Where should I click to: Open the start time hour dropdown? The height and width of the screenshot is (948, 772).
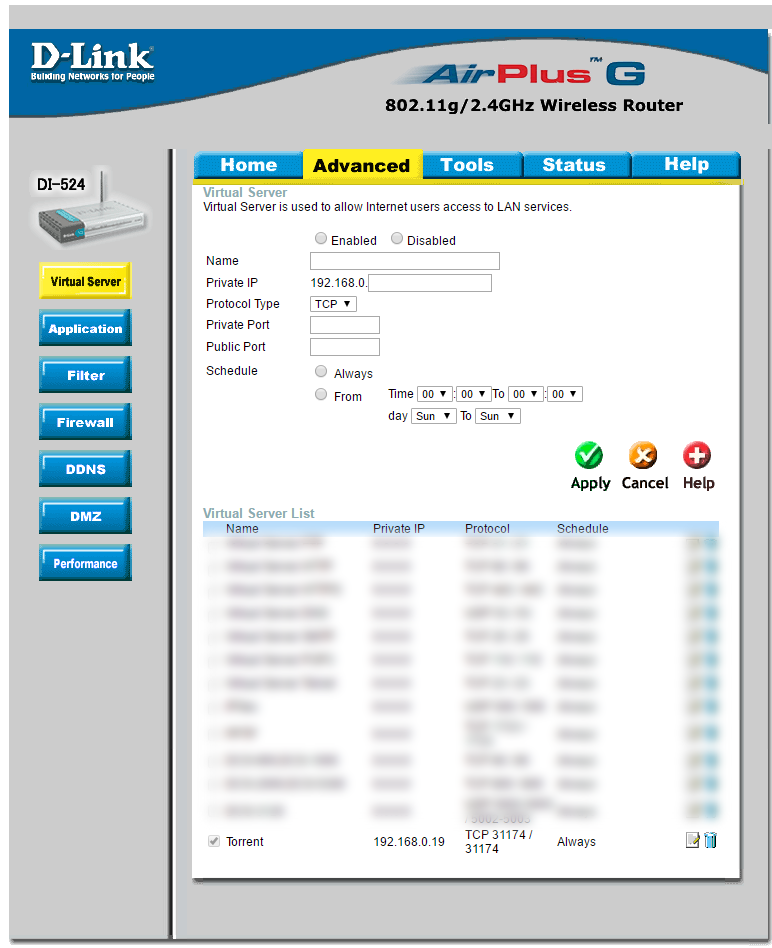pos(435,394)
